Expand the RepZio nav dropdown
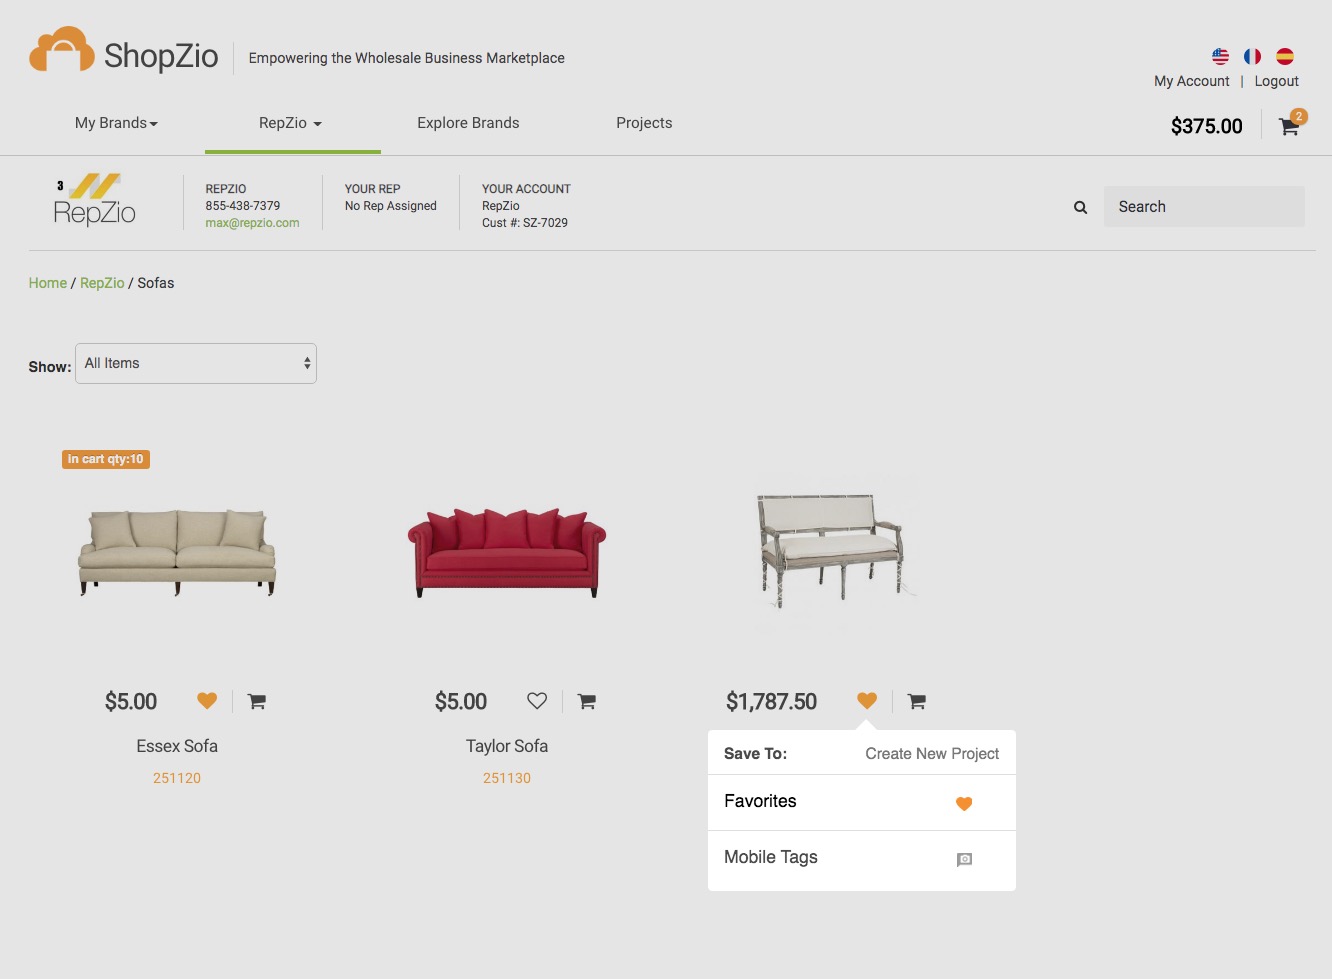 click(290, 123)
